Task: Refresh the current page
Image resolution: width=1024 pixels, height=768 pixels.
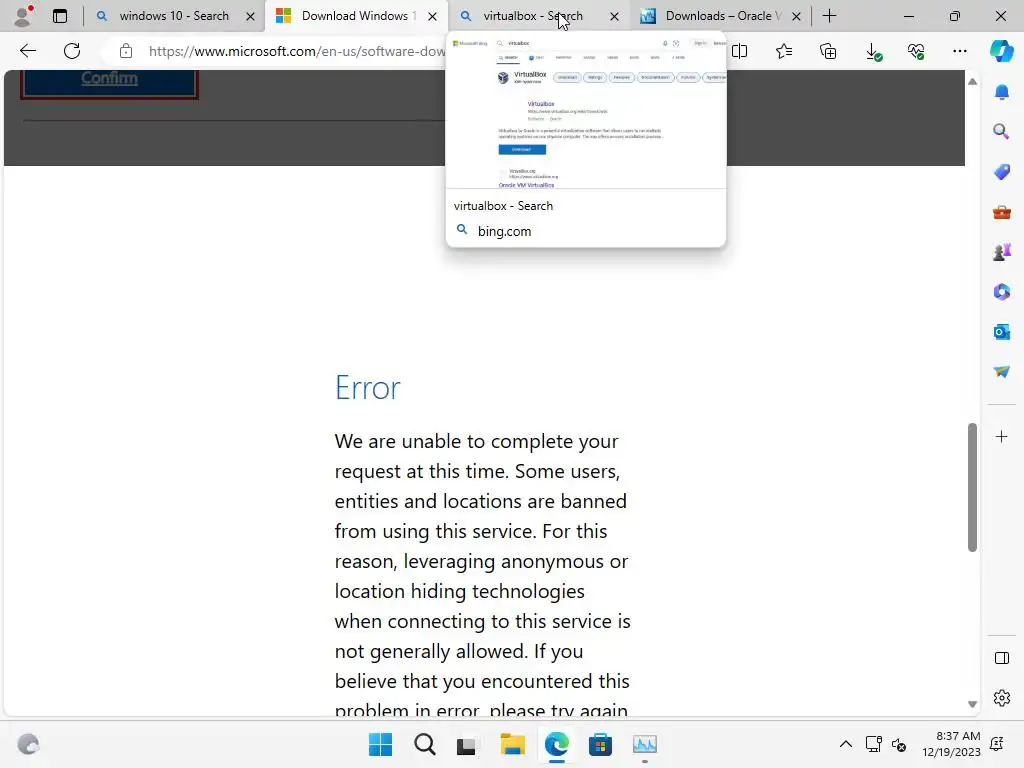Action: (72, 51)
